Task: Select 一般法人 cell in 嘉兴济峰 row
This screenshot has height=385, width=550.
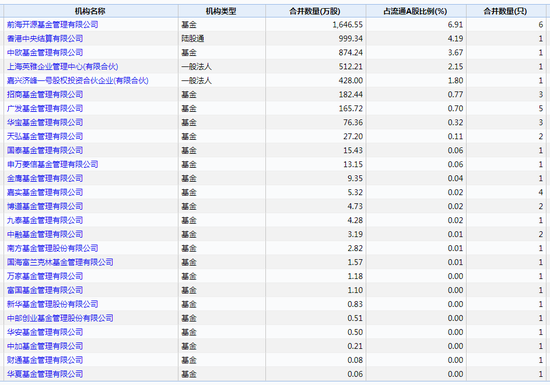Action: click(196, 81)
